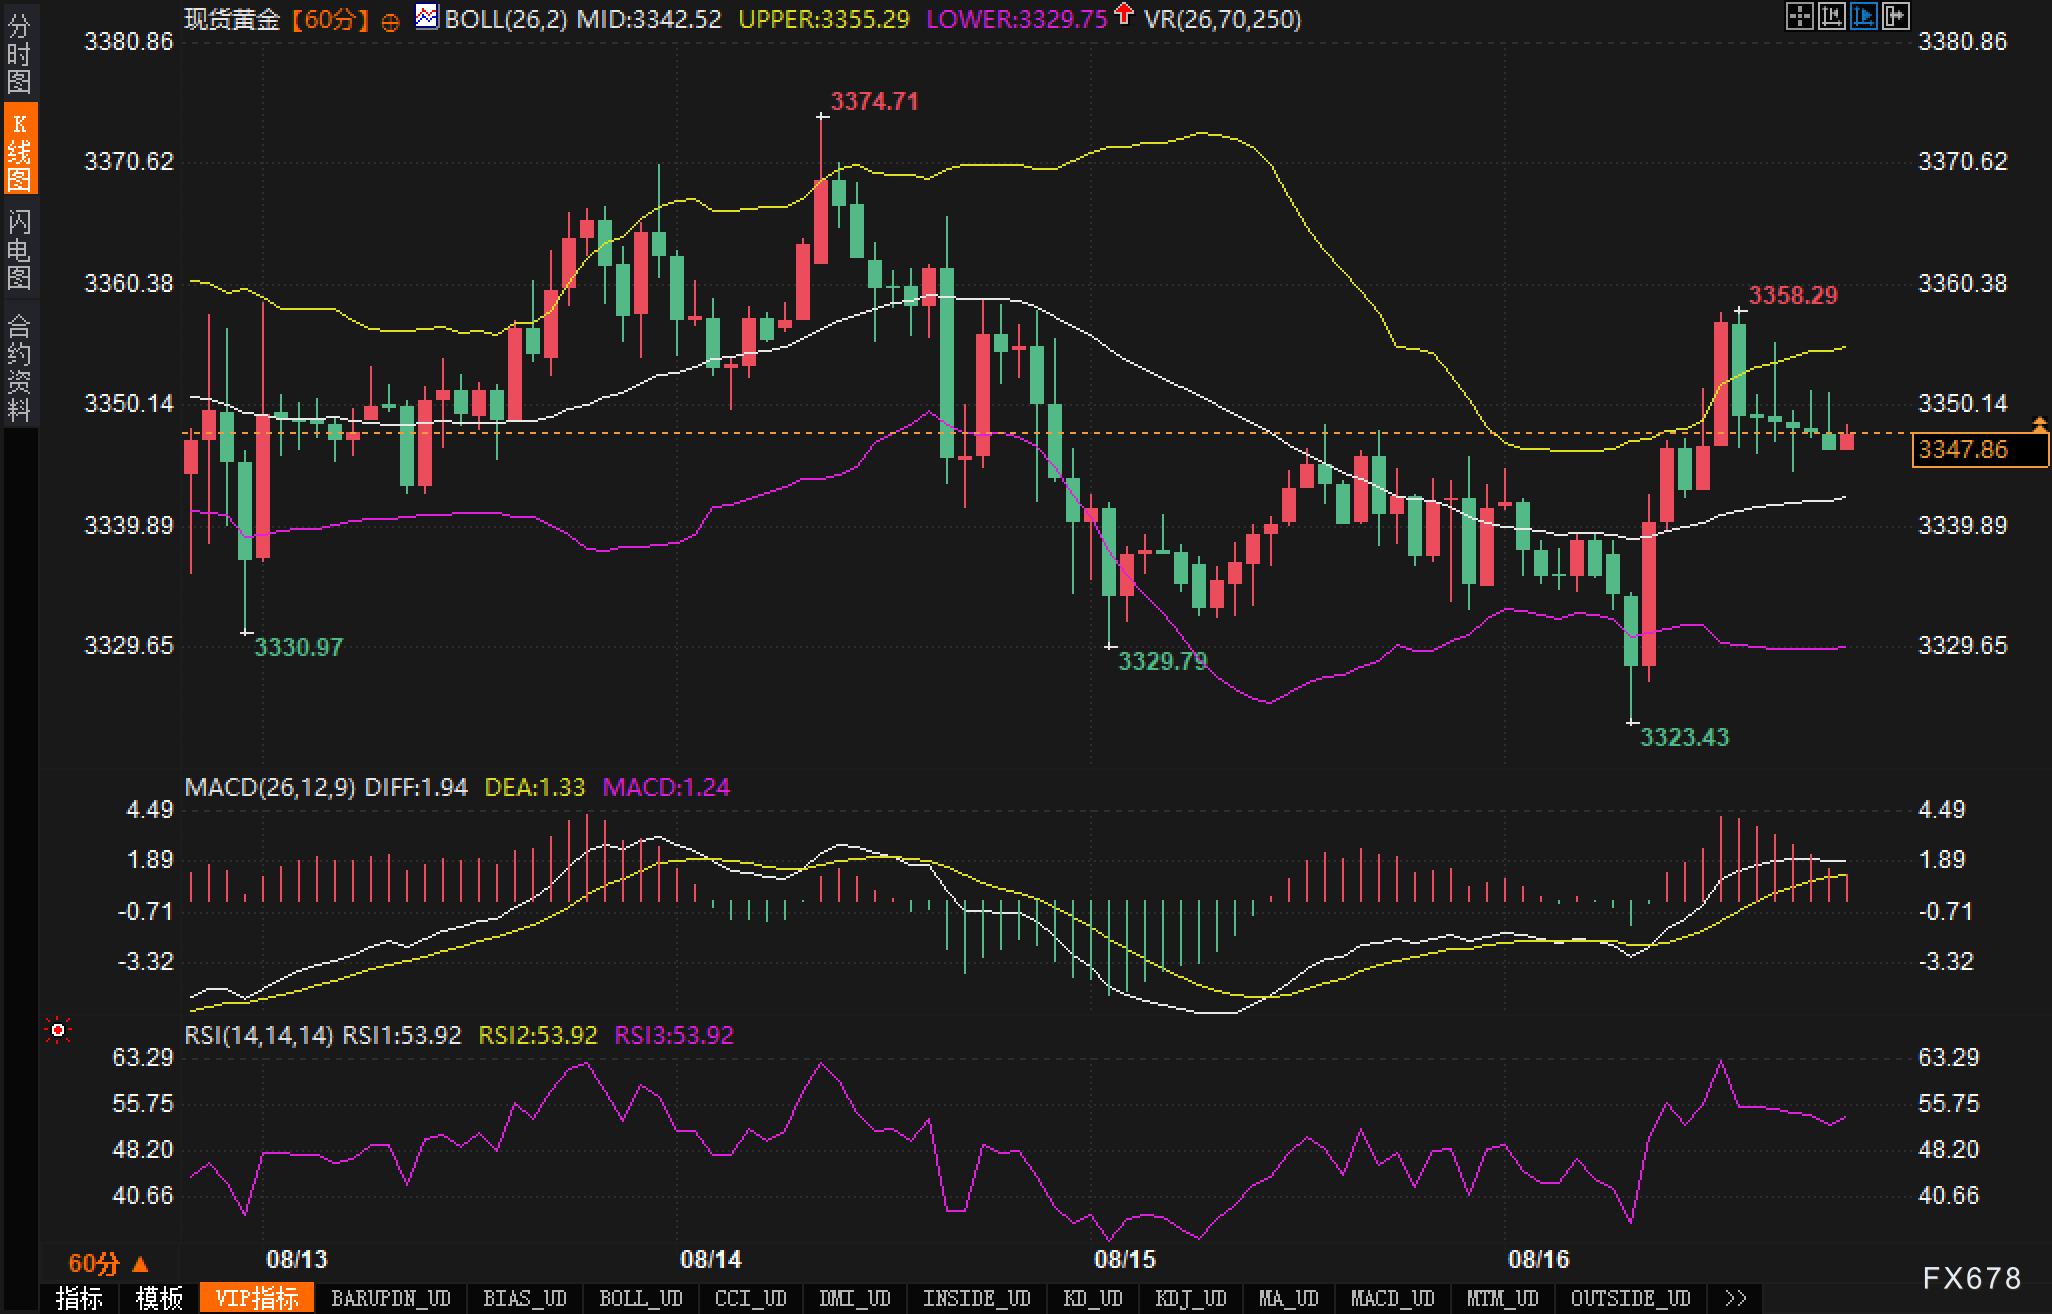Click the blue highlighted chart-shift icon
This screenshot has width=2052, height=1314.
click(1863, 16)
